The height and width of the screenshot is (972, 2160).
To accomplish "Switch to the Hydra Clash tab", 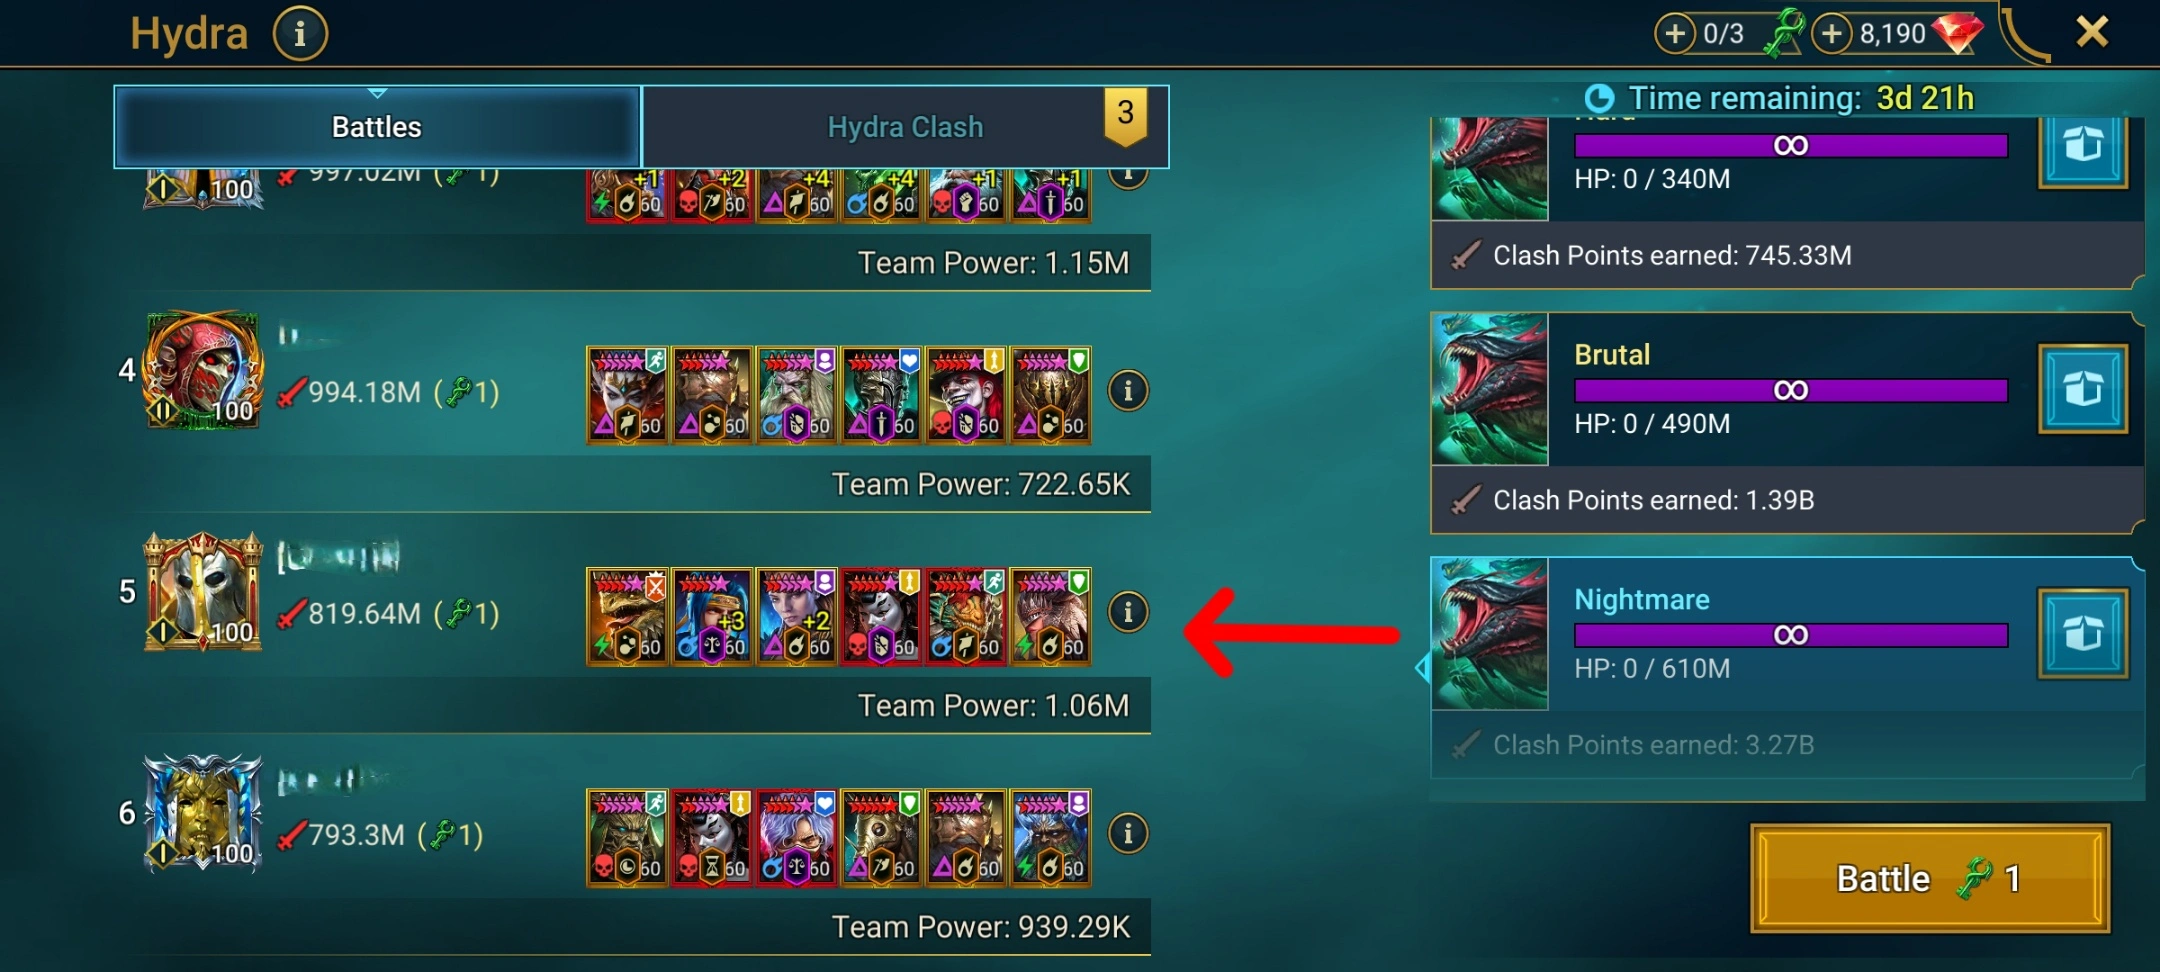I will [905, 127].
